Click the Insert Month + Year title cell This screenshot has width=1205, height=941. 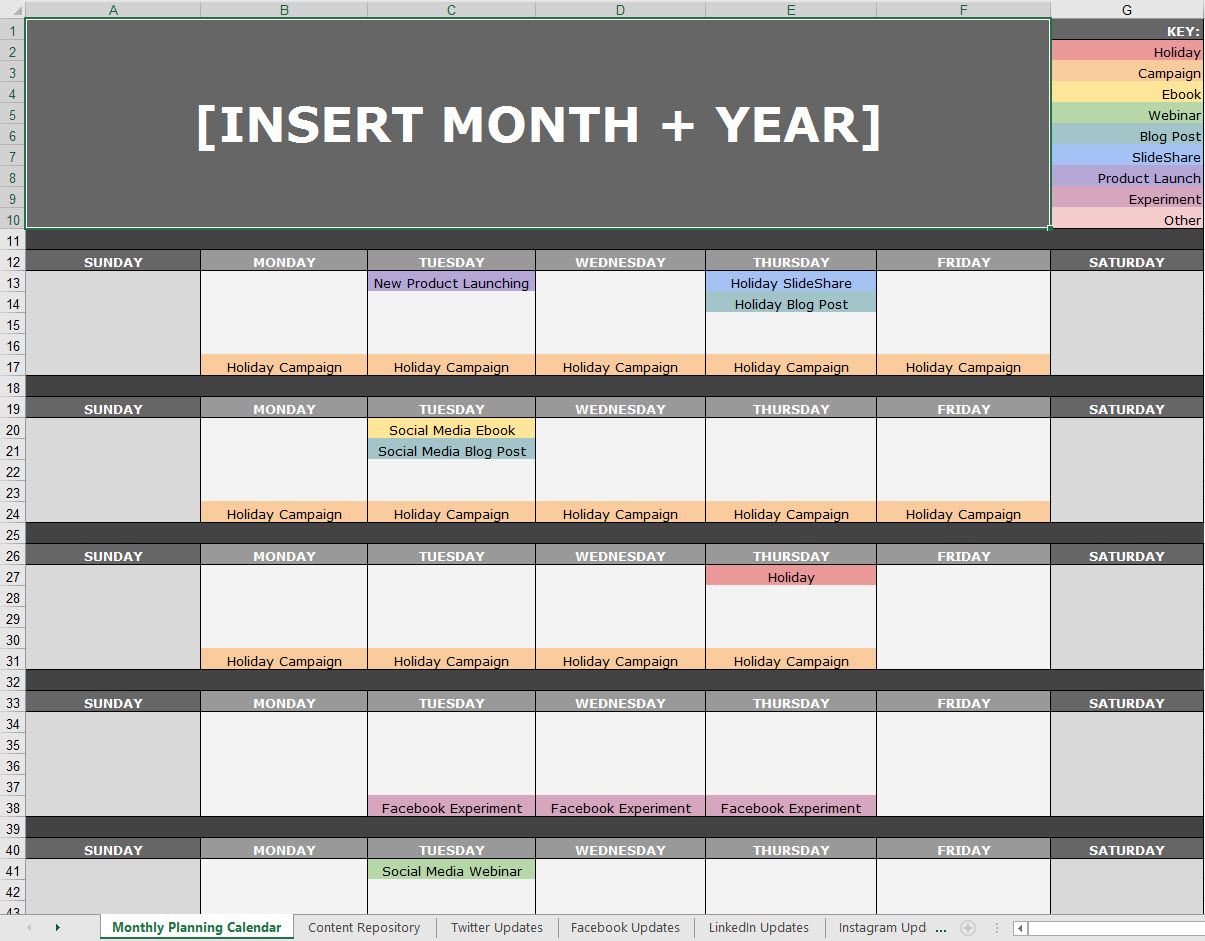pos(537,124)
